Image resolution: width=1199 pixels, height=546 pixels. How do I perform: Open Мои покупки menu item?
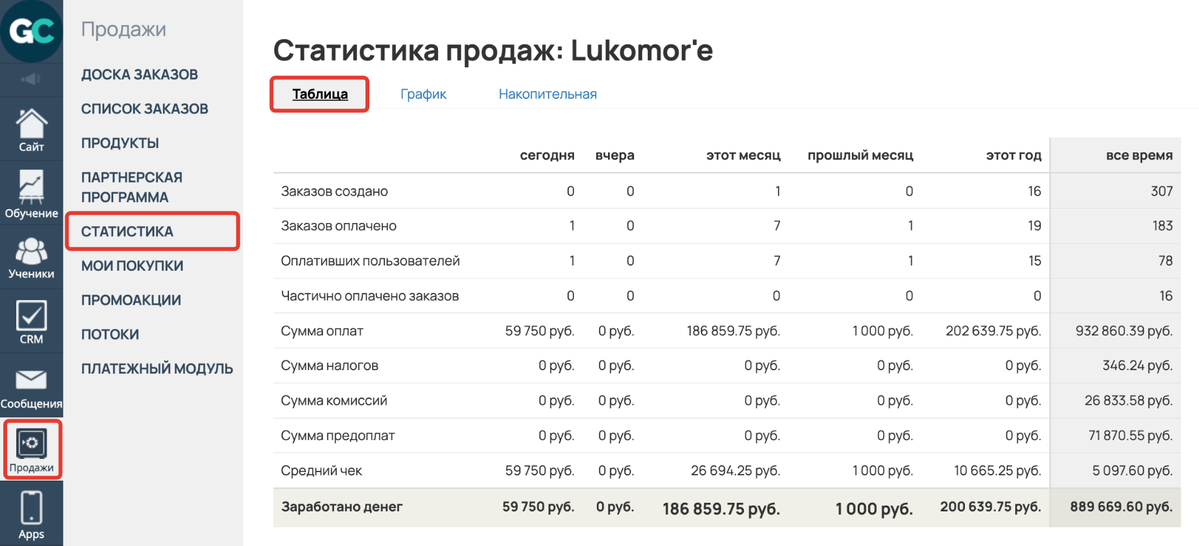pos(132,266)
